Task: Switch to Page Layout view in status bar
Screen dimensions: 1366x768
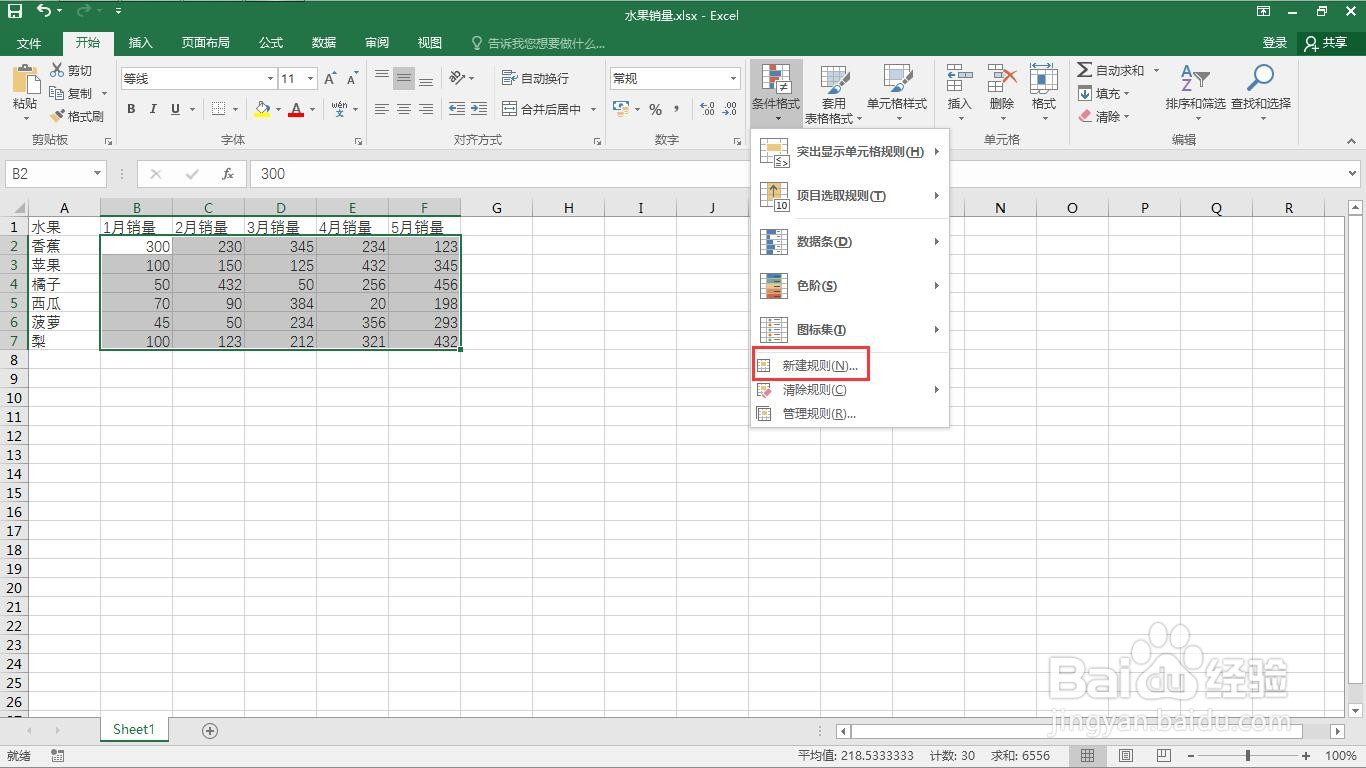Action: coord(1126,756)
